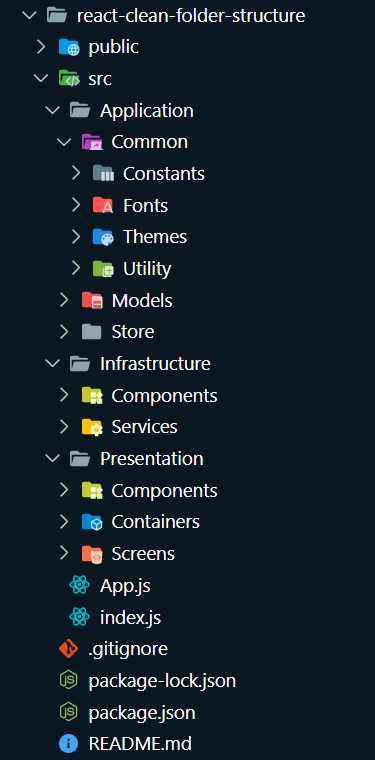Click the blue palette folder icon for Themes
This screenshot has height=760, width=375.
pos(103,237)
